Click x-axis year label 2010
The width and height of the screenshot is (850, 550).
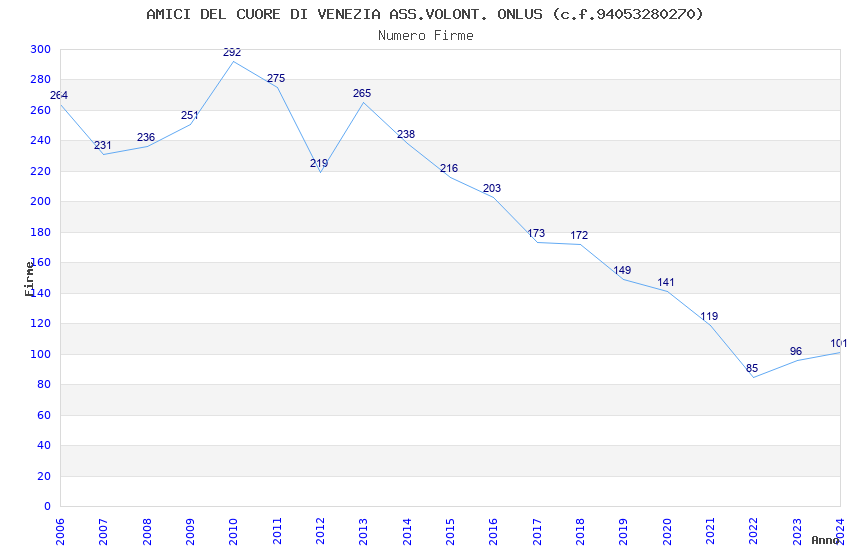pos(233,532)
